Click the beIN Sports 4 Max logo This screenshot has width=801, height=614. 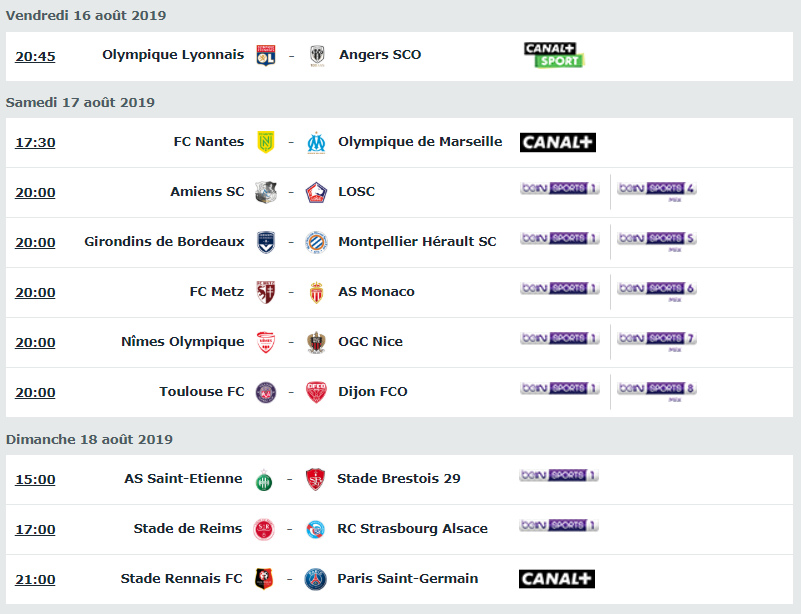coord(656,191)
